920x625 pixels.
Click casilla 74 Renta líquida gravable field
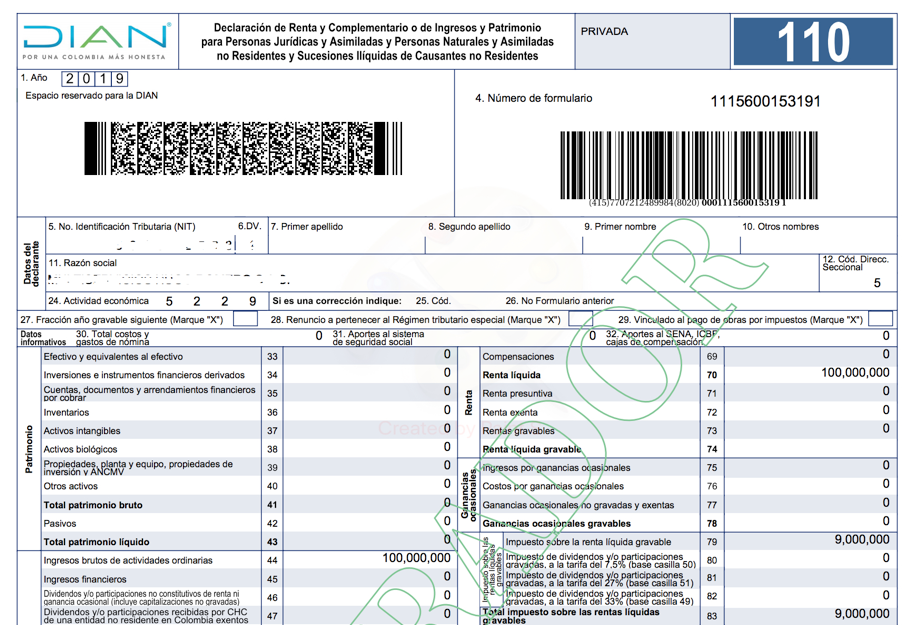coord(811,447)
